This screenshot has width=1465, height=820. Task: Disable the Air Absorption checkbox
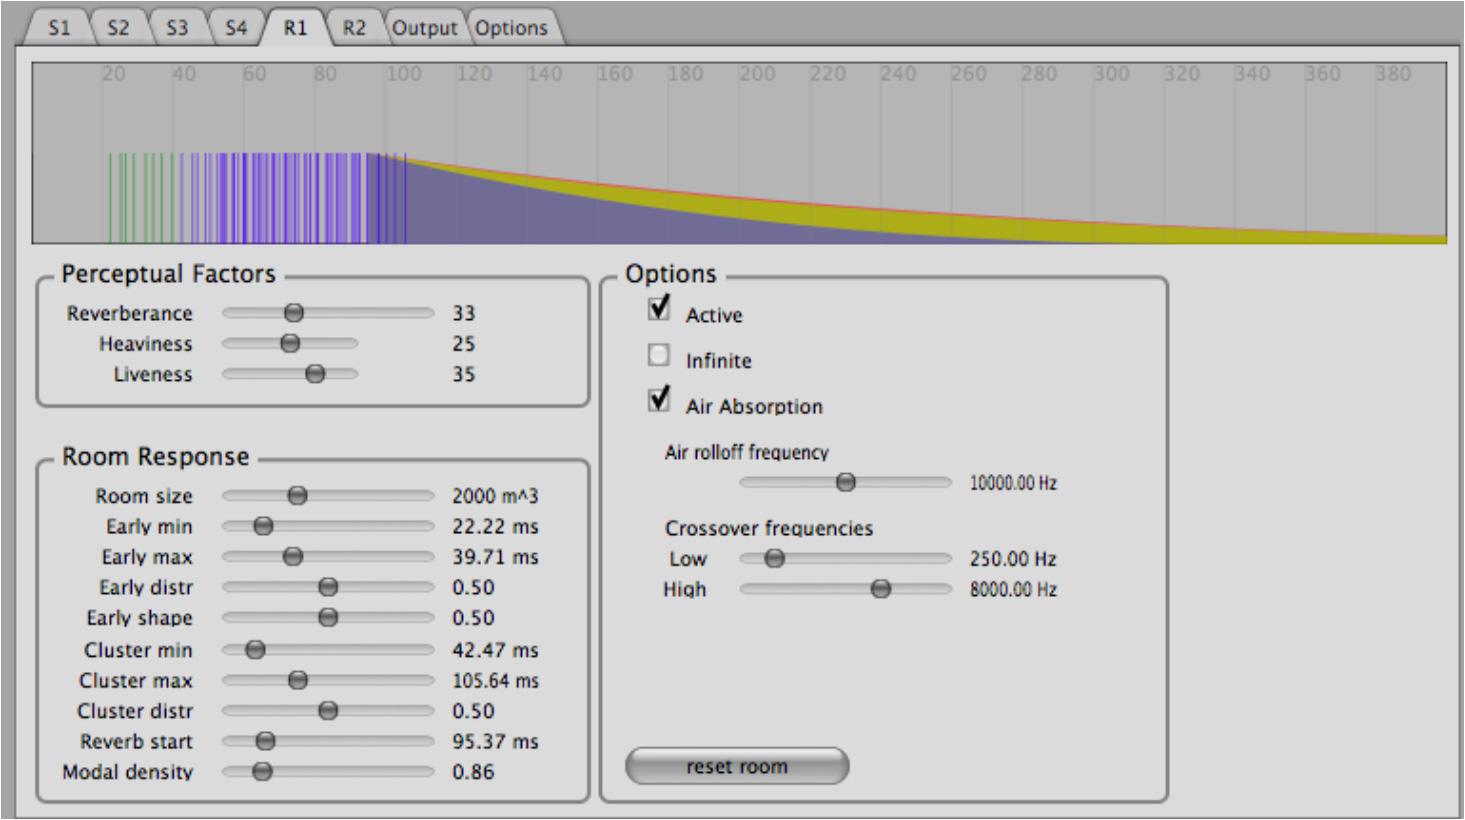659,399
